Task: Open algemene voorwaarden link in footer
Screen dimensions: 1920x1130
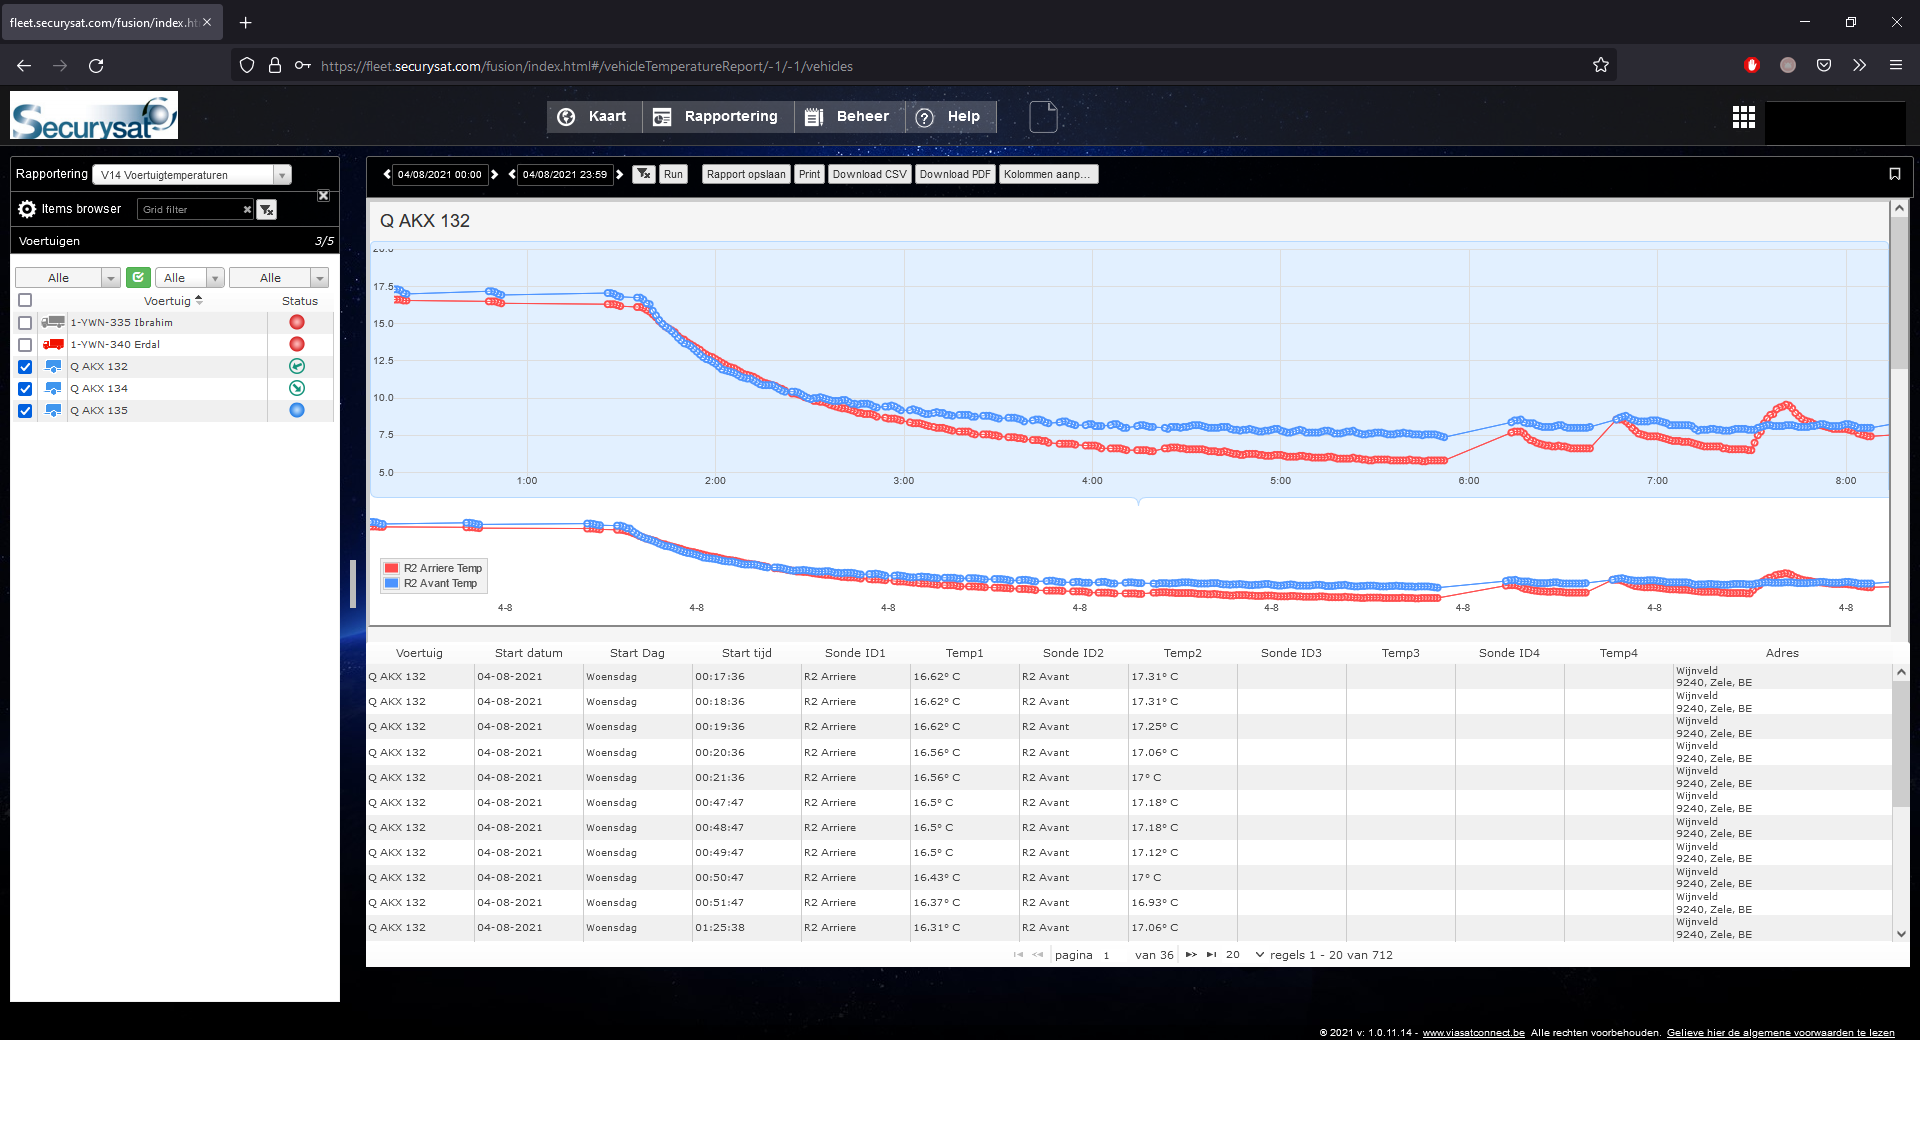Action: coord(1780,1033)
